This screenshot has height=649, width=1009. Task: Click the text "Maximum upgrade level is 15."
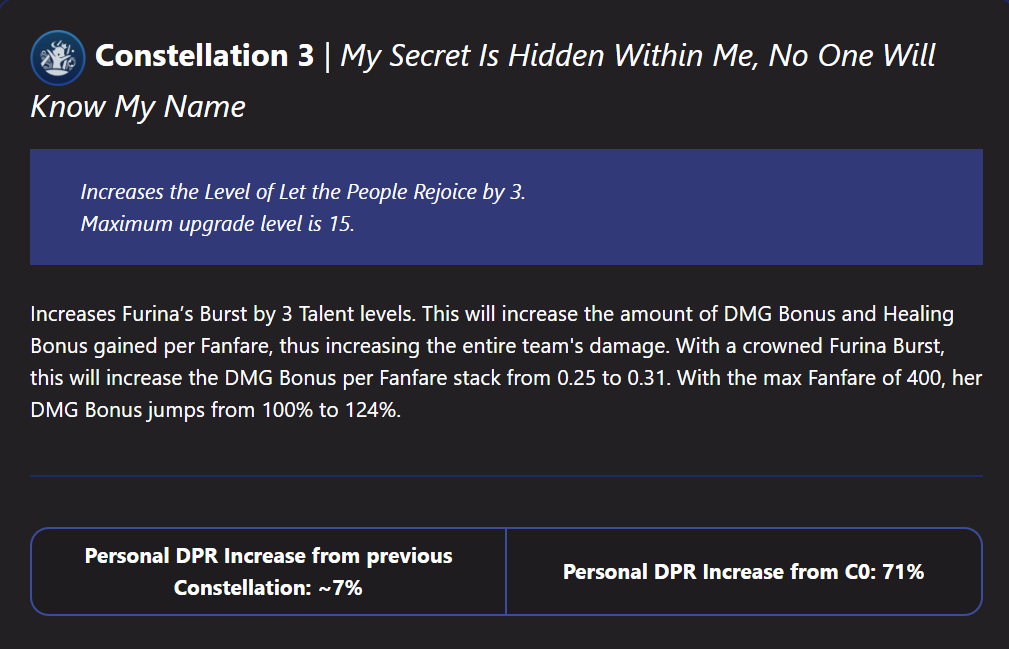[217, 223]
